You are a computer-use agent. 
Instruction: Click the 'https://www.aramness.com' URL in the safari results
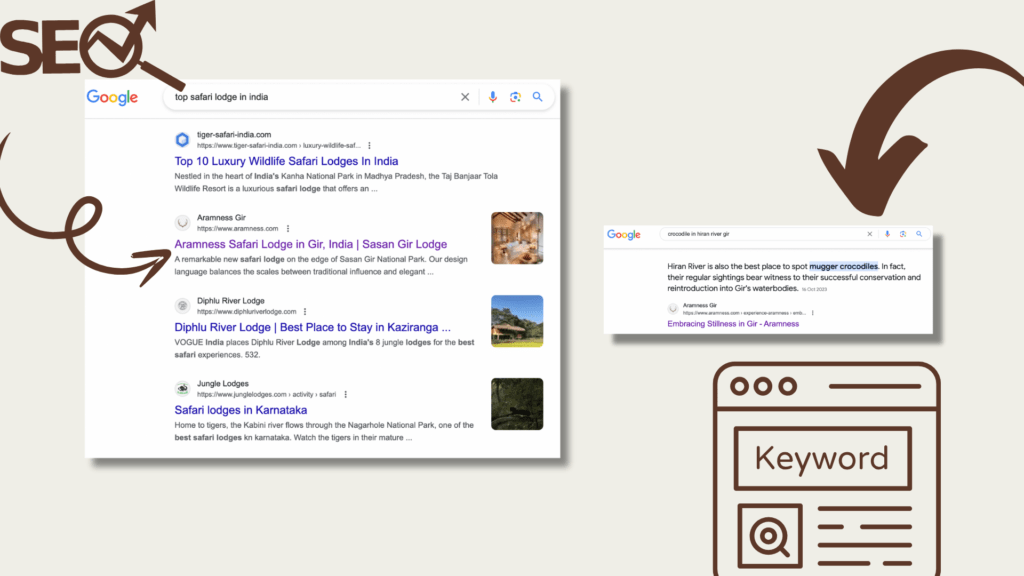coord(238,229)
